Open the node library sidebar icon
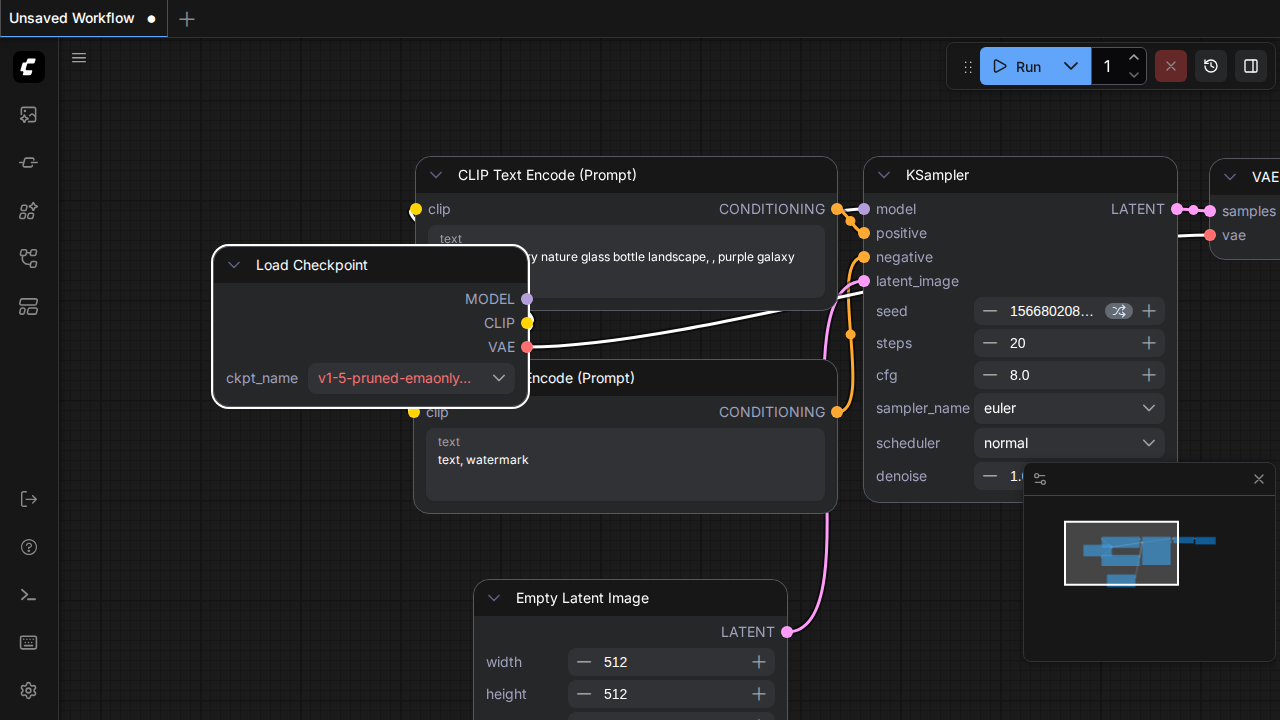Viewport: 1280px width, 720px height. click(28, 163)
